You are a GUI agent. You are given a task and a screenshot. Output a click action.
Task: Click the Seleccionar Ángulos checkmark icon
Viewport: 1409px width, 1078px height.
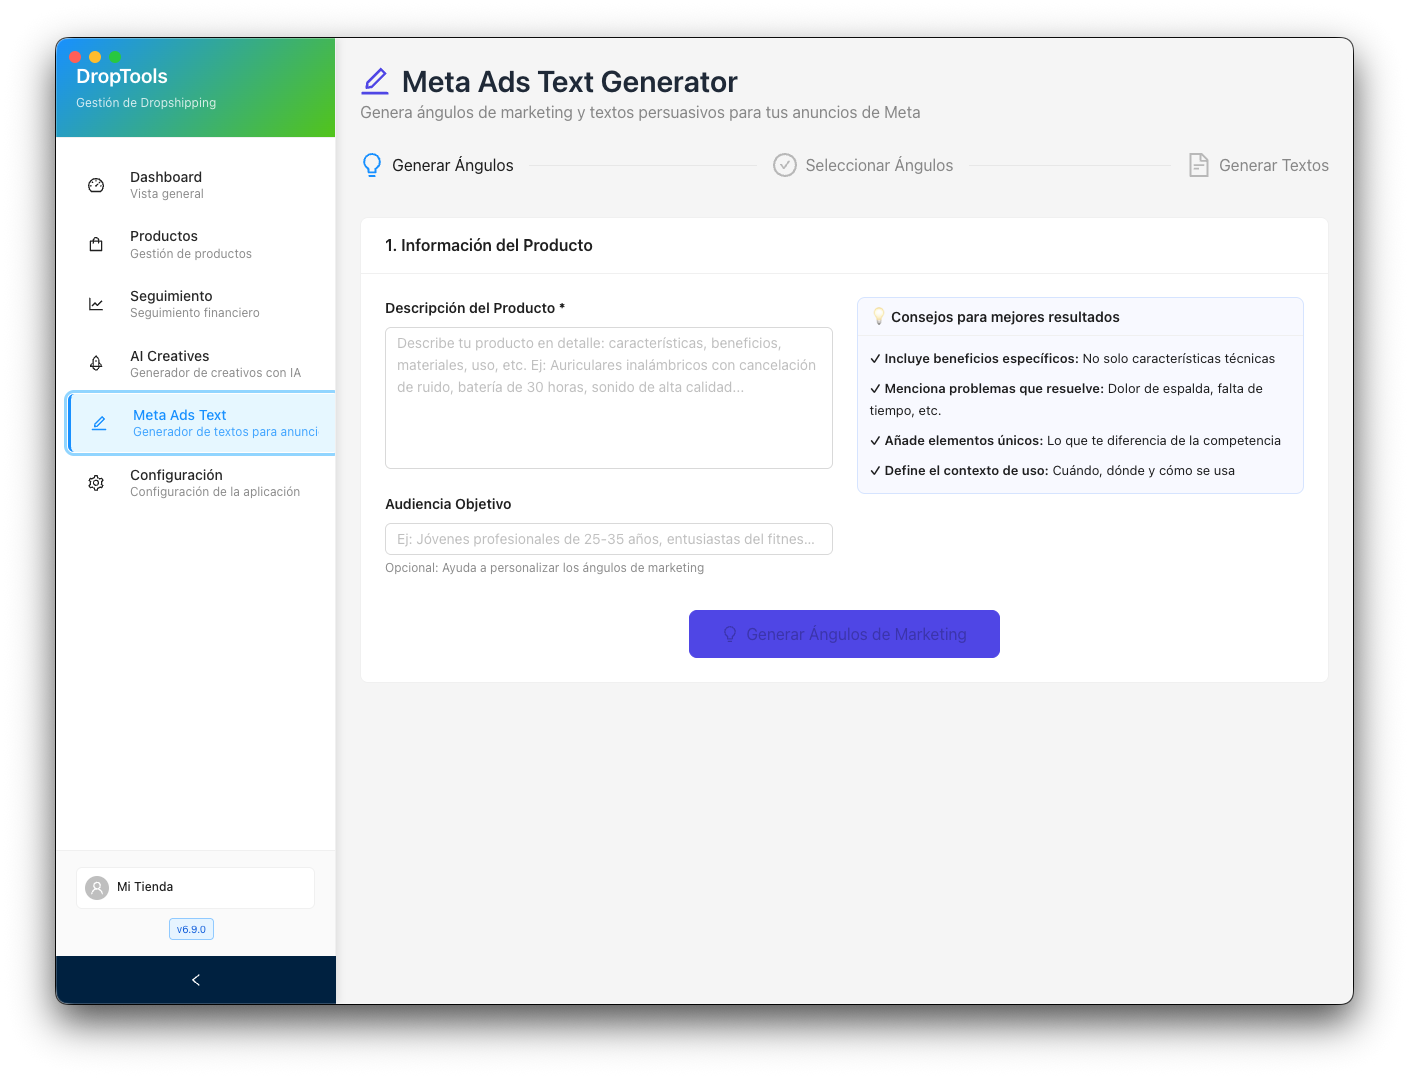[784, 165]
